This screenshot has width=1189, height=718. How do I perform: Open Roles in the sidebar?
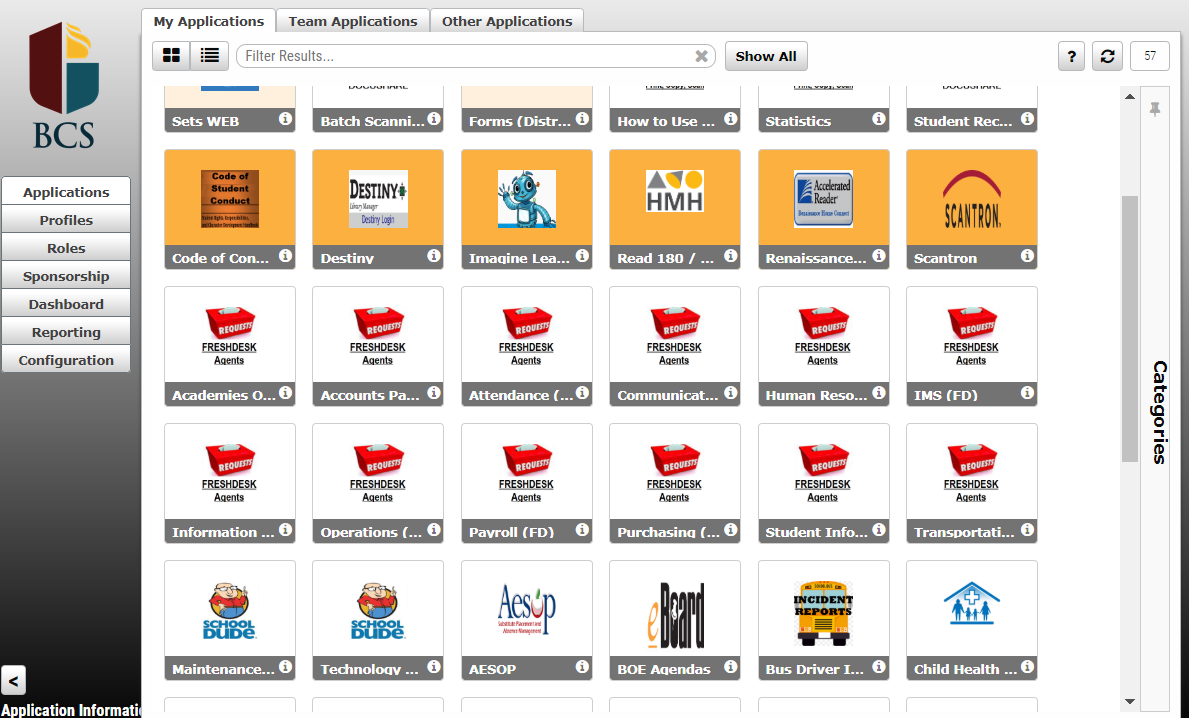coord(66,248)
